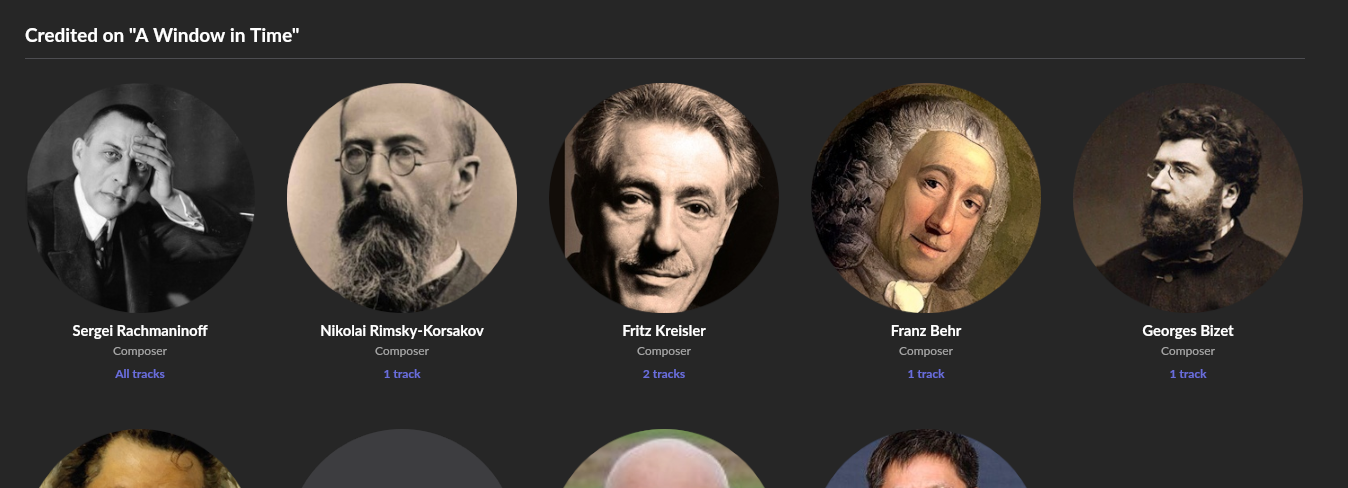Viewport: 1348px width, 488px height.
Task: Open first partially visible portrait in second row
Action: coord(140,459)
